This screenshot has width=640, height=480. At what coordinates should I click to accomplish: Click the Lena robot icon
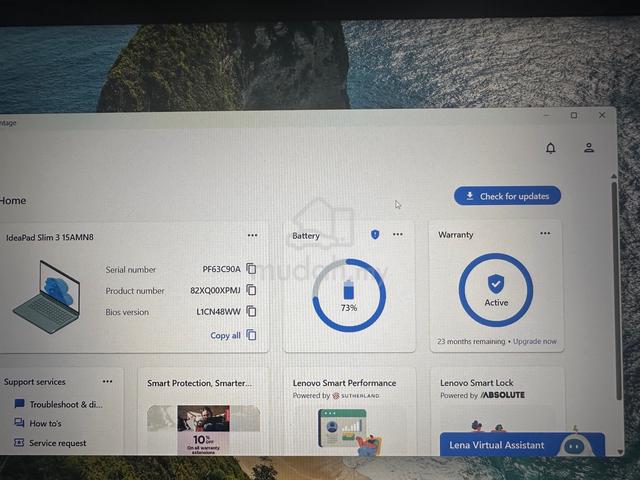[575, 445]
